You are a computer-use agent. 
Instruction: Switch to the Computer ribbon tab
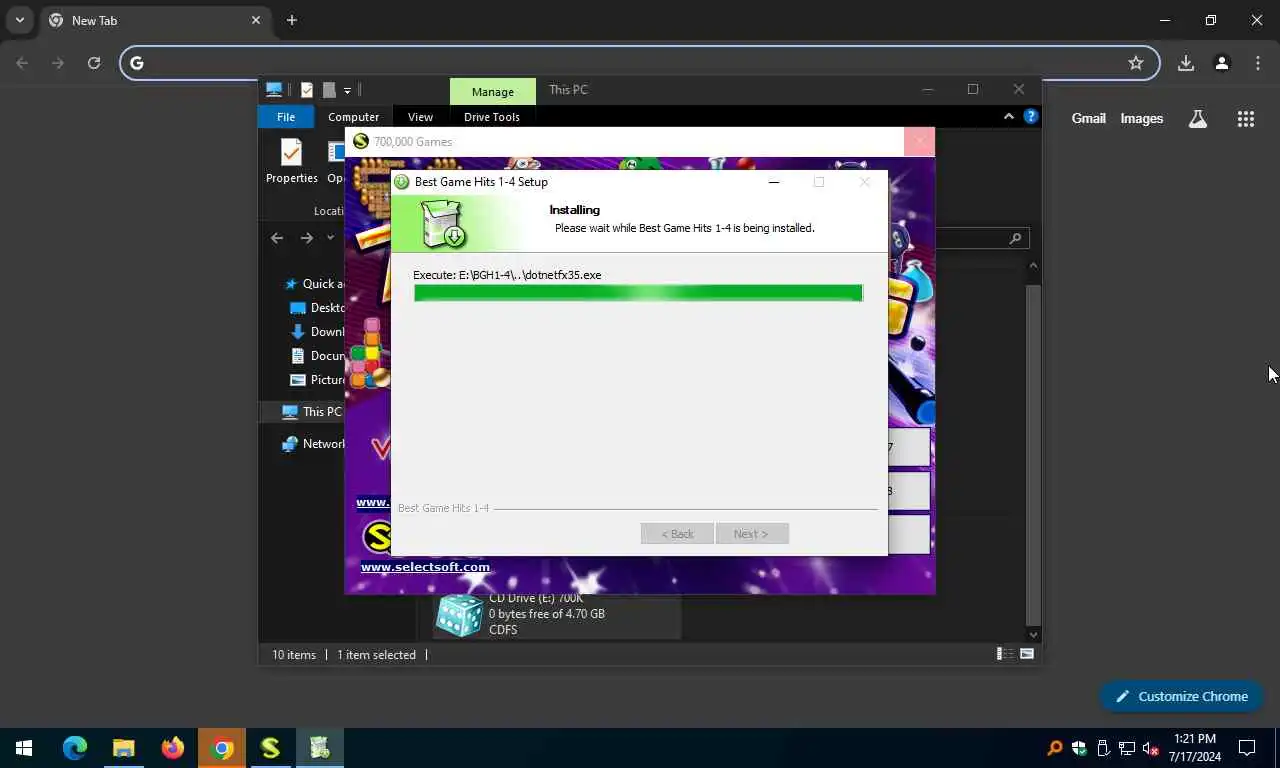click(353, 117)
